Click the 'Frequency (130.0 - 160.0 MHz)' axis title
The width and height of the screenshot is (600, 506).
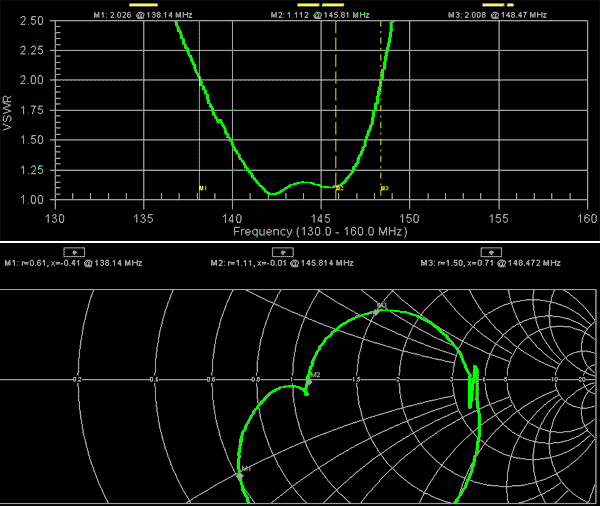(x=320, y=232)
